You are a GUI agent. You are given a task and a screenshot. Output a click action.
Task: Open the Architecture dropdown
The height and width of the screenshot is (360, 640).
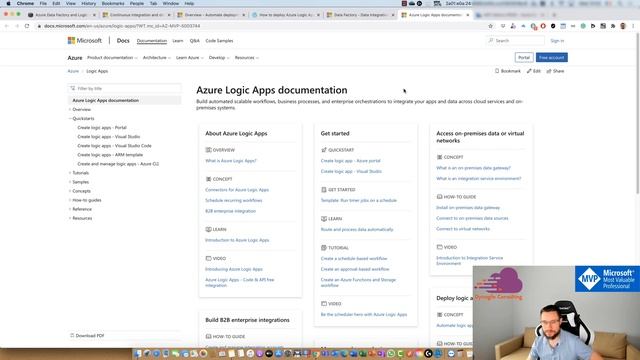click(x=157, y=58)
